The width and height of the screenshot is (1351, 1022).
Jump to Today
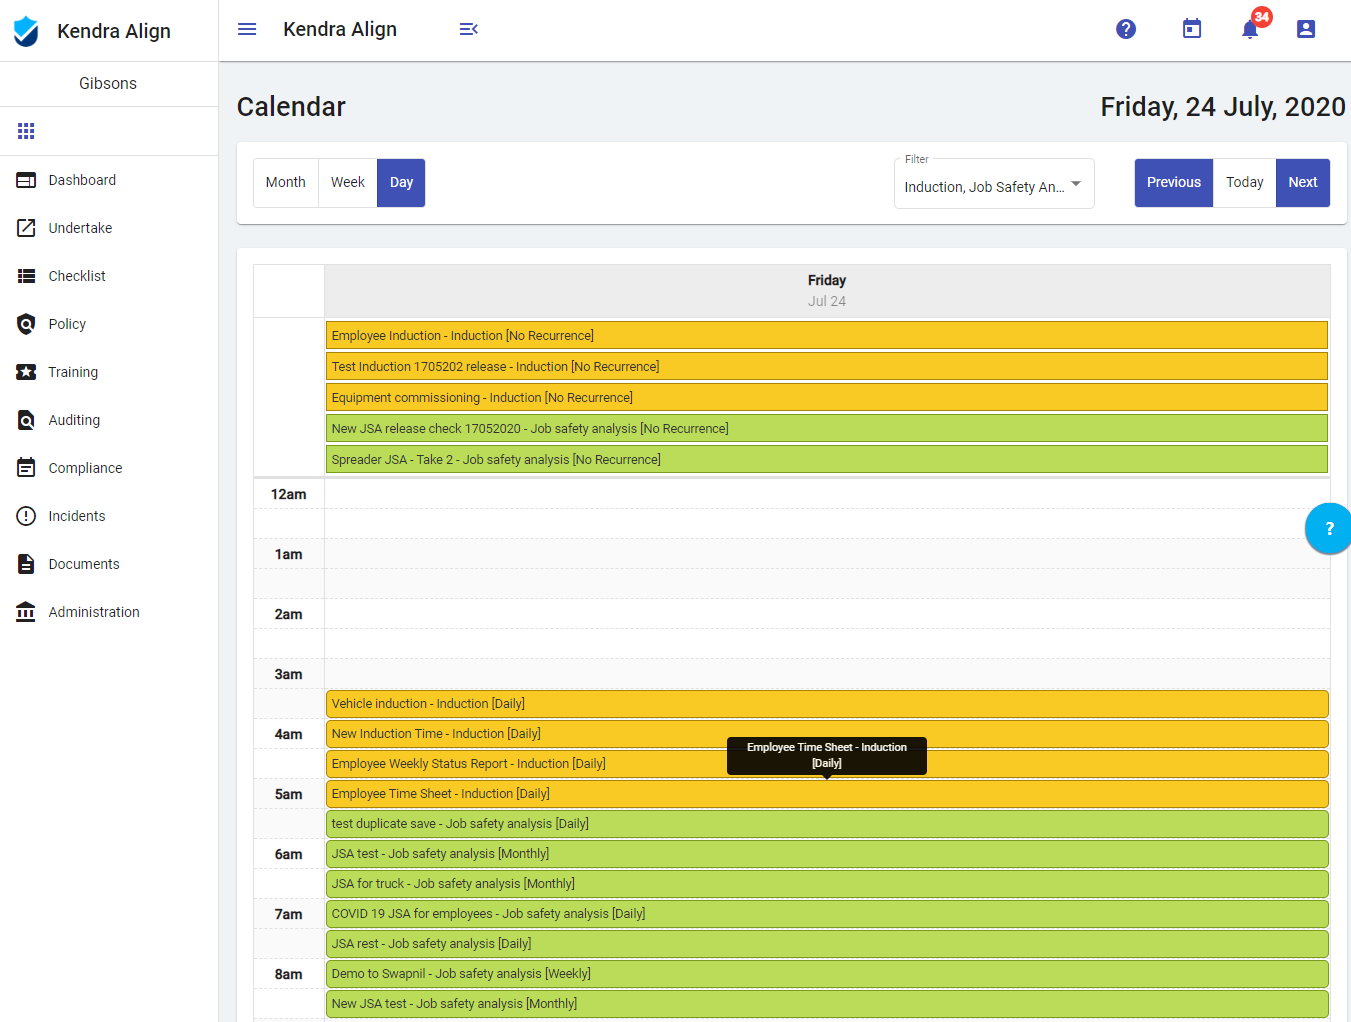coord(1245,183)
